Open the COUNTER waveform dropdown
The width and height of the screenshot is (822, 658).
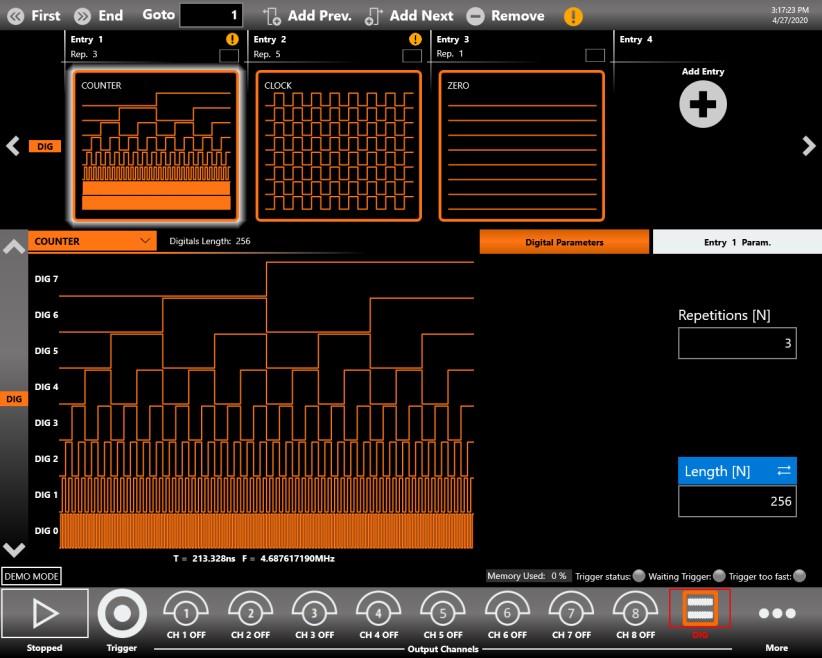coord(92,241)
